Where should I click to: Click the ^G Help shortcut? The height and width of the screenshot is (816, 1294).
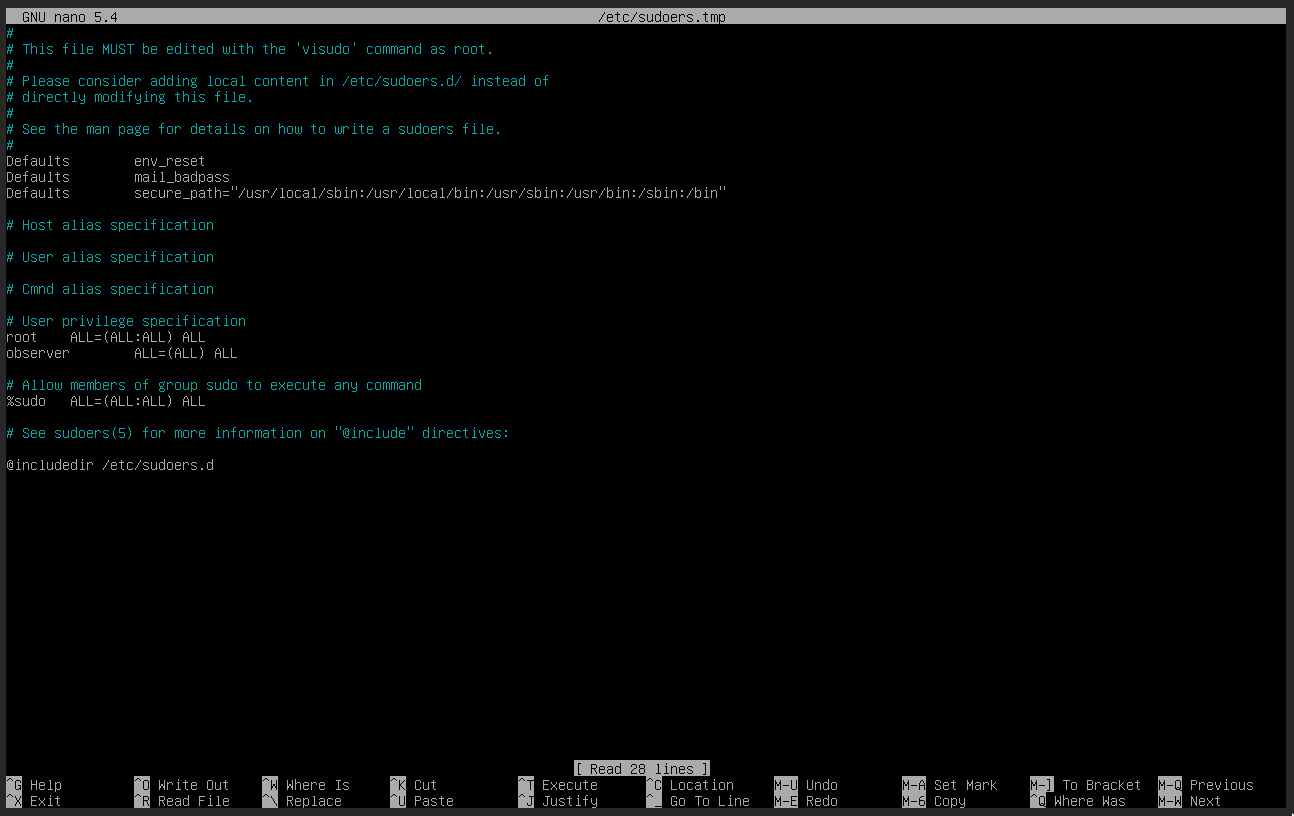pos(34,785)
